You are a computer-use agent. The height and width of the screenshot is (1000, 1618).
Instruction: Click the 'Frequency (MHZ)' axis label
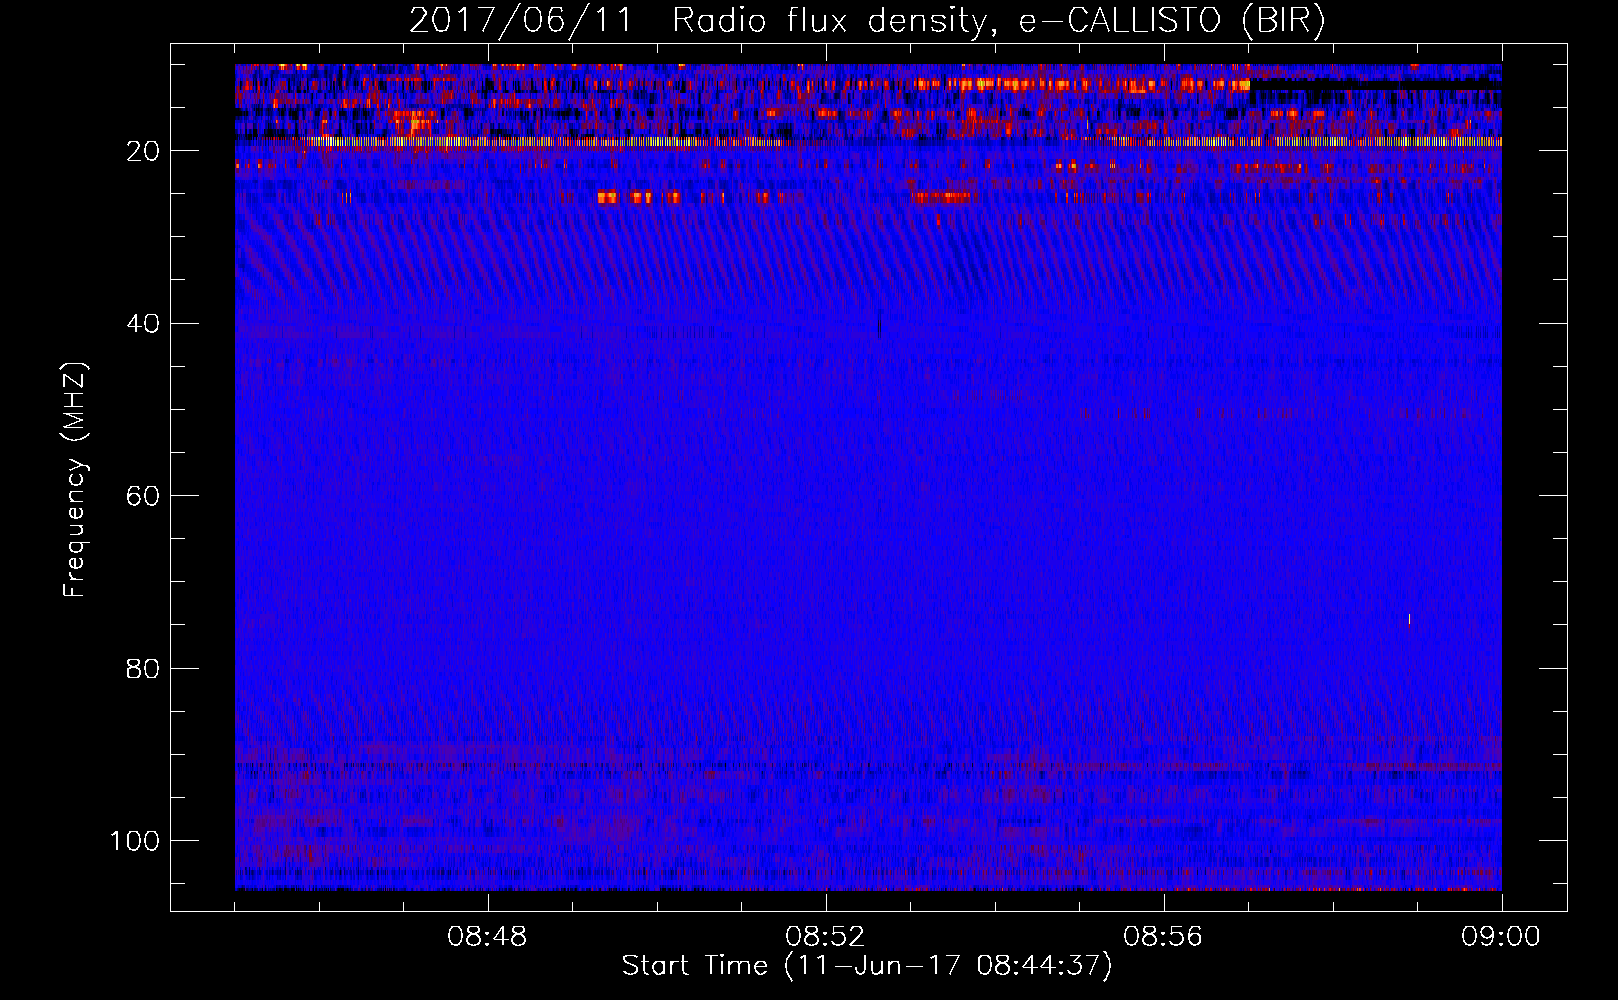coord(75,479)
